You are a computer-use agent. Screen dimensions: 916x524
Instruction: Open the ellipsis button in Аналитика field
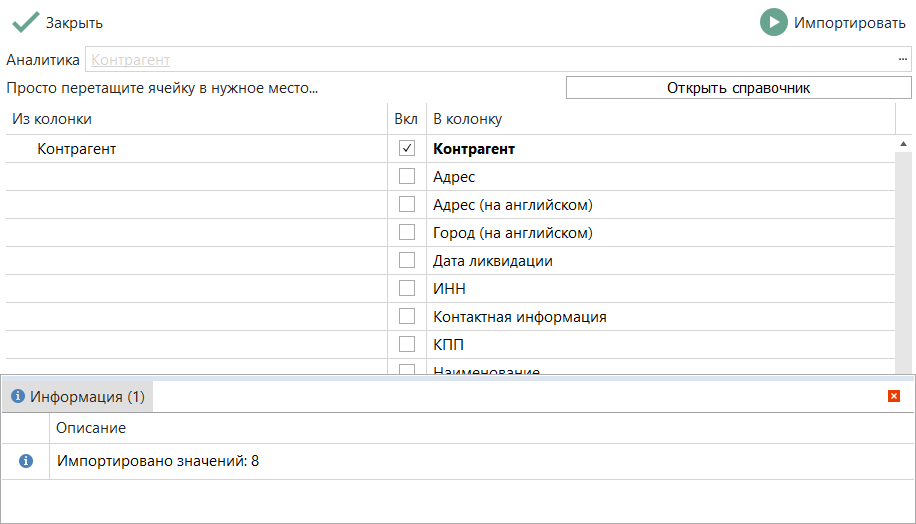click(x=902, y=60)
